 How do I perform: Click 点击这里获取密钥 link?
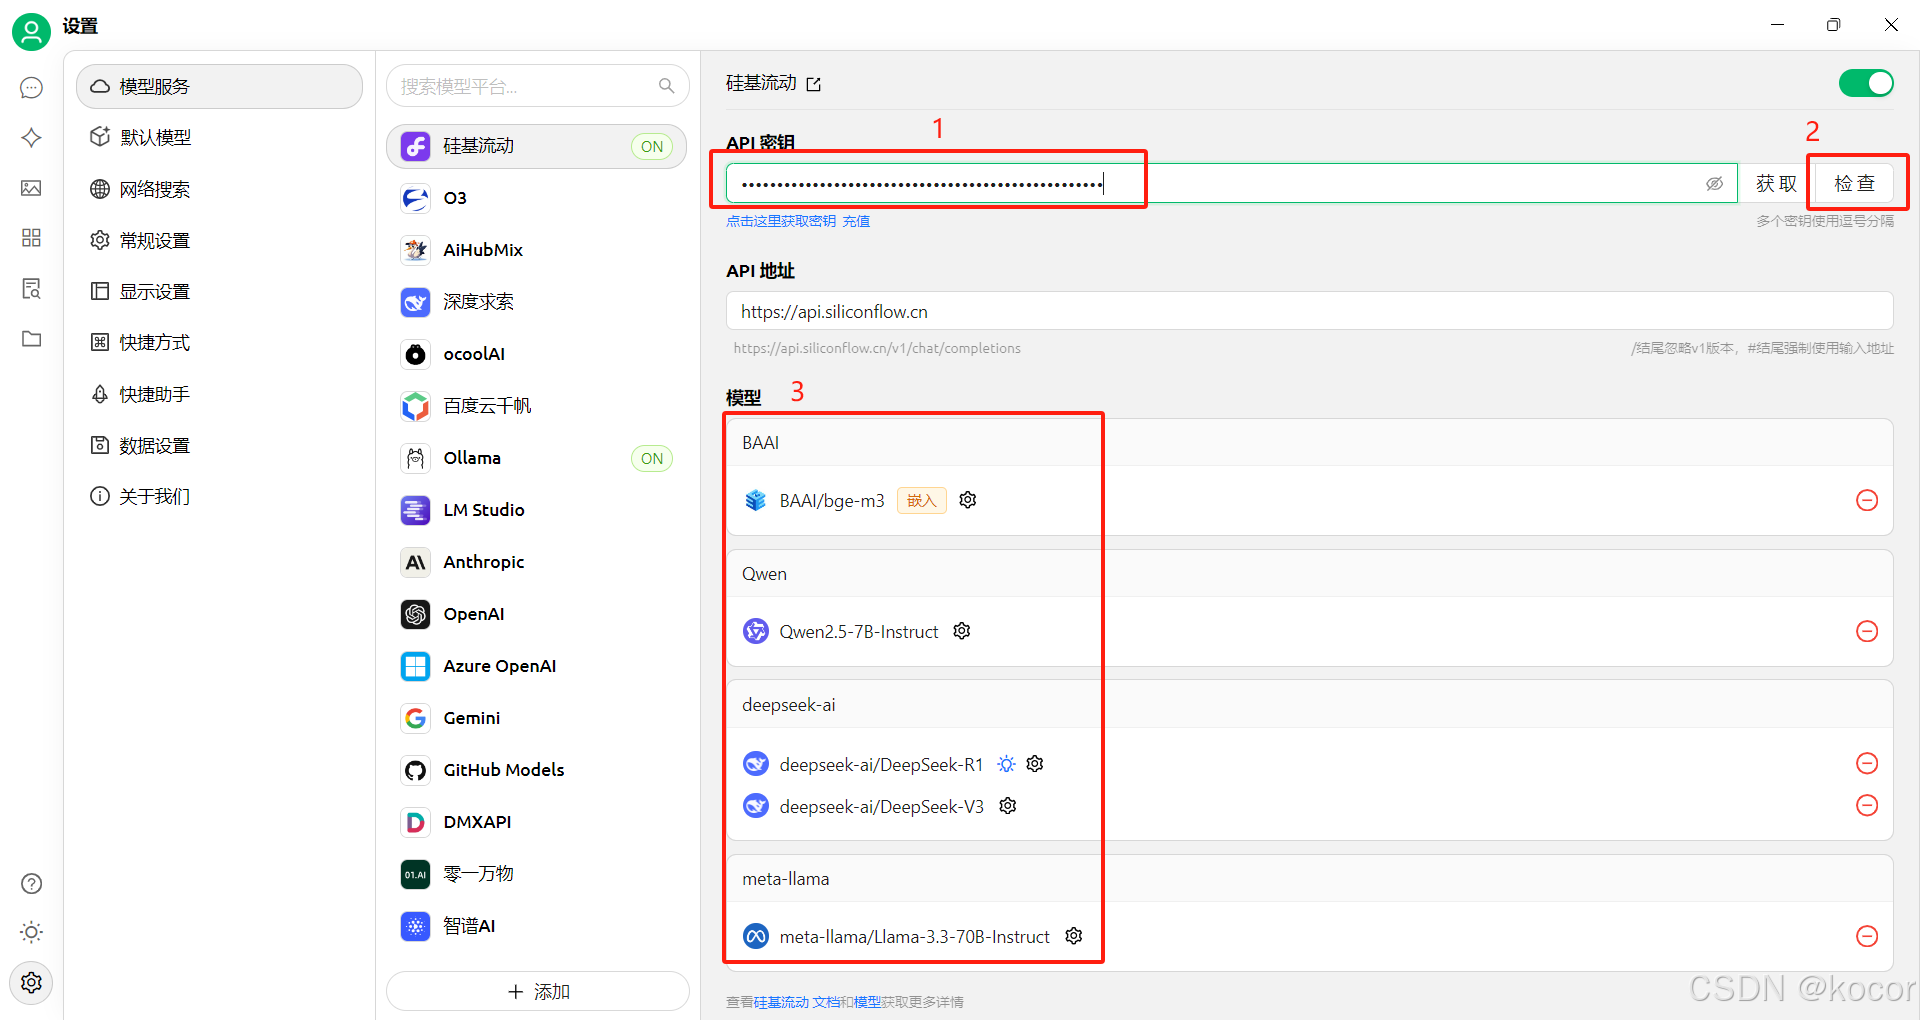coord(781,221)
